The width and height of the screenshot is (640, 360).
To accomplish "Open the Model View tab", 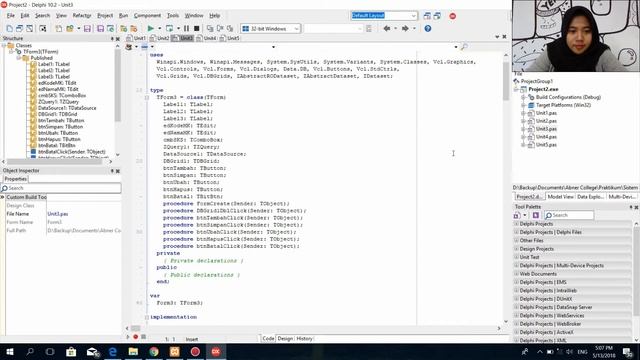I will [x=560, y=197].
